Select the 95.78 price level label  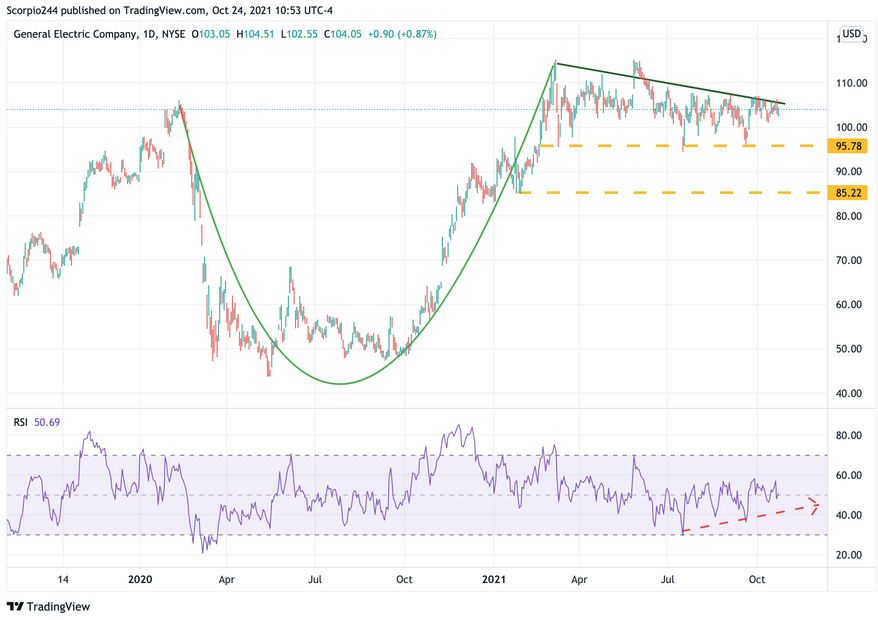point(848,146)
